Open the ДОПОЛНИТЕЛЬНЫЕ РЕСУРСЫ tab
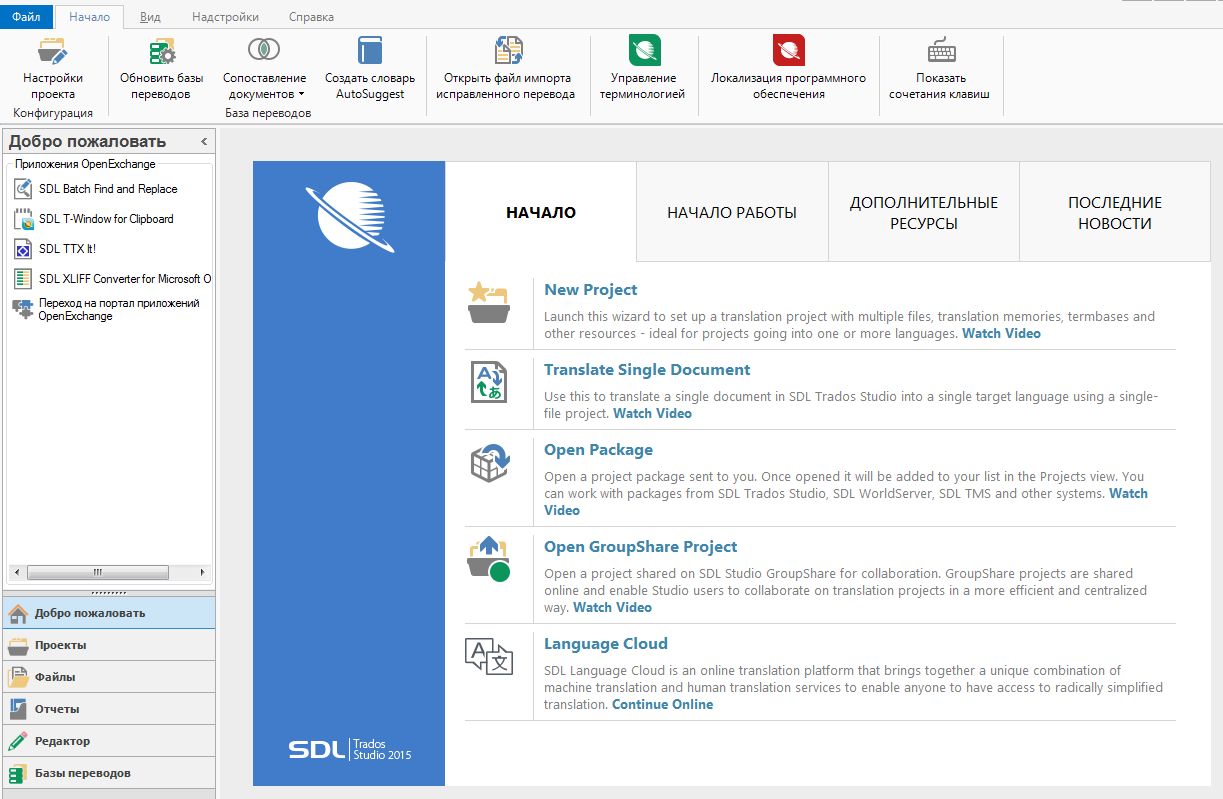 [x=924, y=212]
